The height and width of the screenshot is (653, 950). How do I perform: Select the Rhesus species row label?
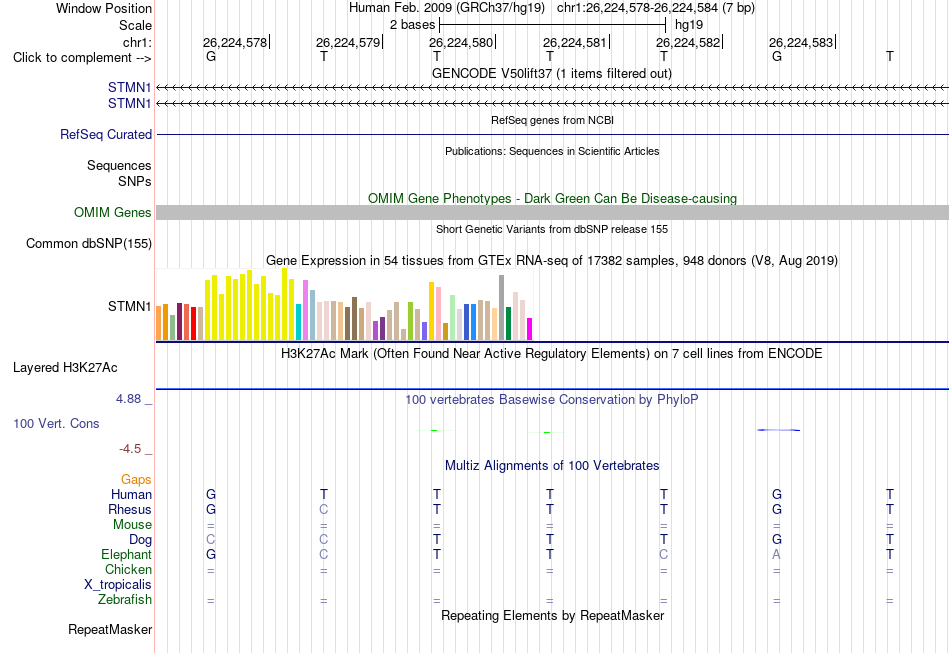(x=130, y=509)
